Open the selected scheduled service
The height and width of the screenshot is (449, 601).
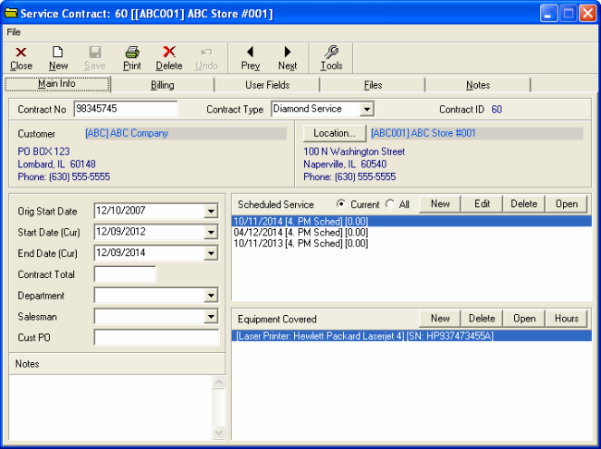[x=566, y=204]
